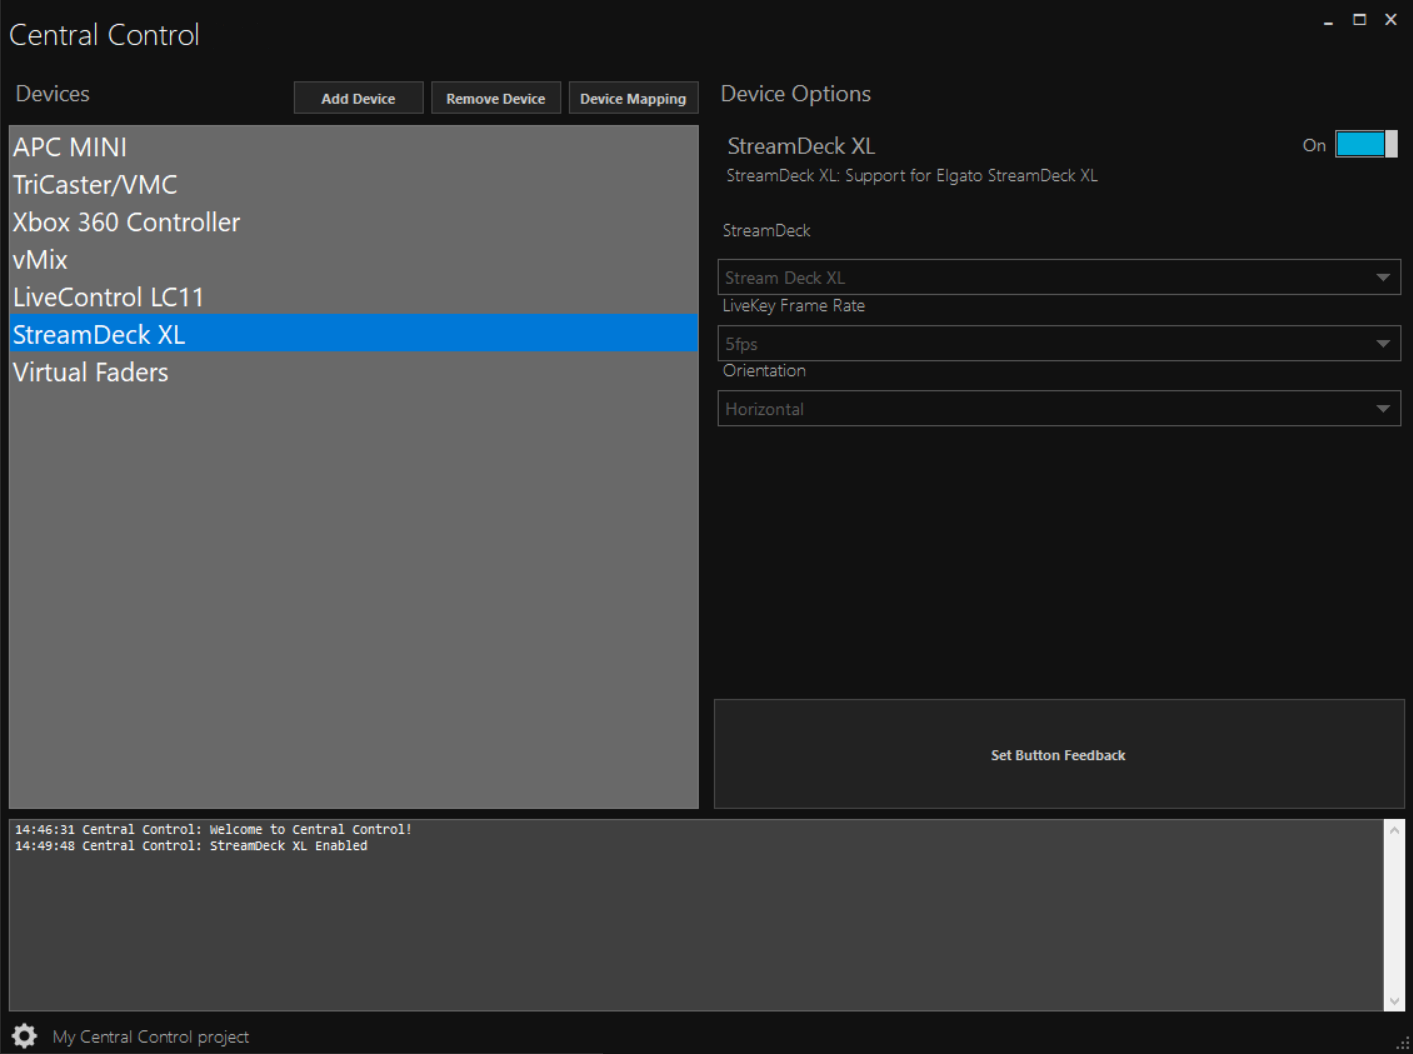
Task: Click the Remove Device button
Action: pos(496,98)
